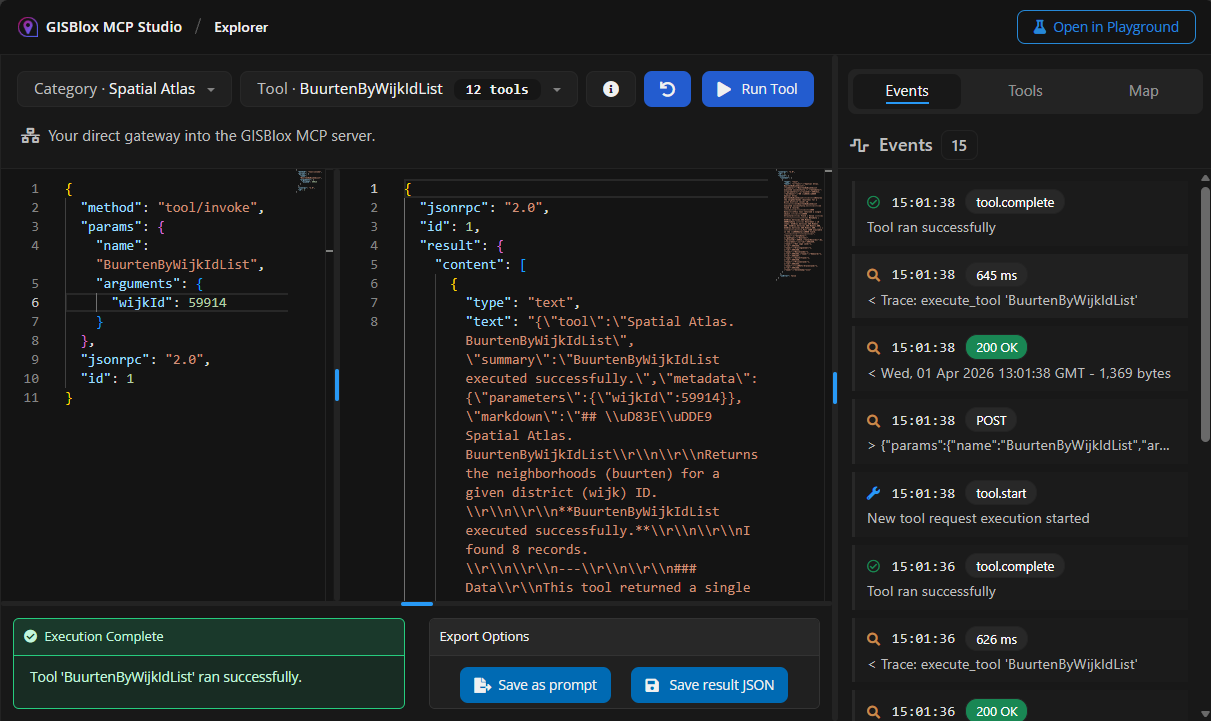Click the GISBlox location pin logo
The width and height of the screenshot is (1211, 721).
(x=27, y=27)
